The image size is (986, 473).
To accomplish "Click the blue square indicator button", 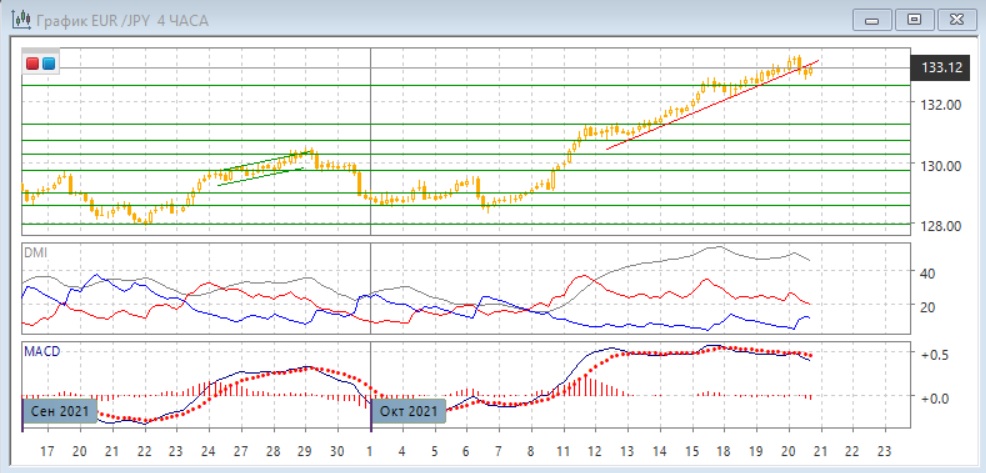I will pyautogui.click(x=48, y=65).
